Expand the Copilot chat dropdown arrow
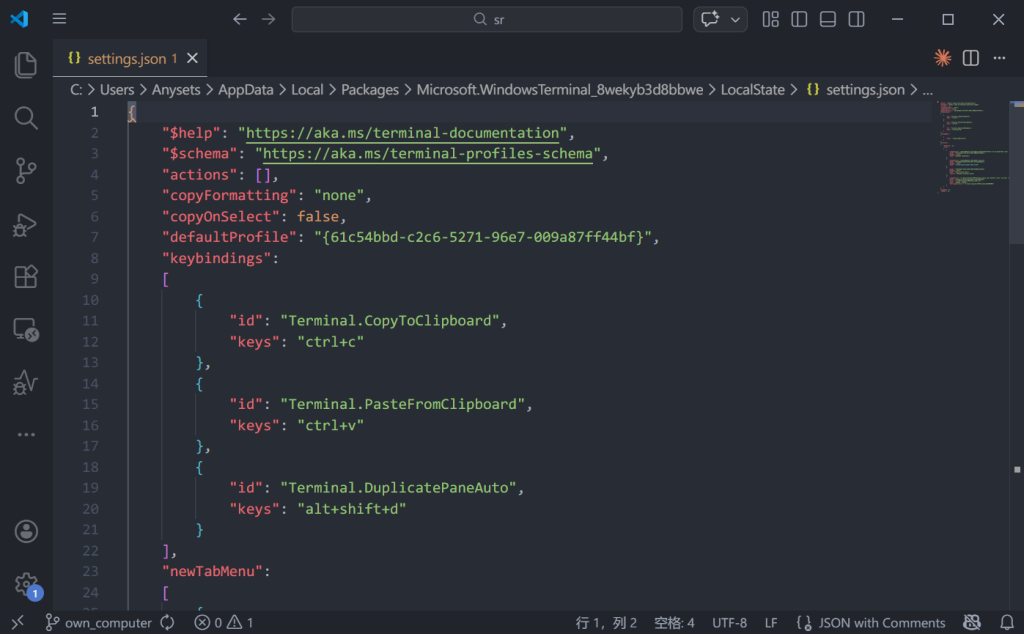 click(737, 20)
